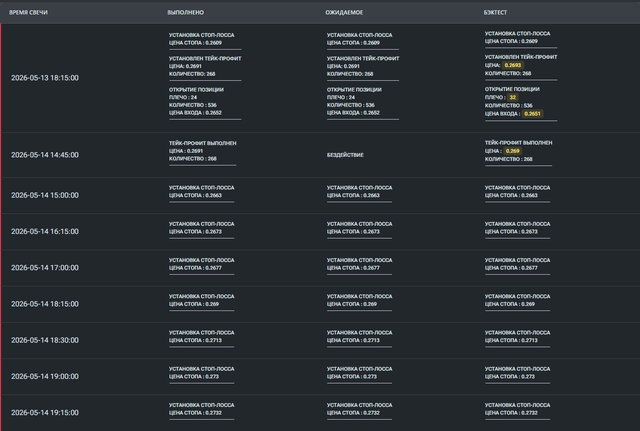Click the ВЫПОЛНЕНО column header
640x431 pixels.
point(185,12)
